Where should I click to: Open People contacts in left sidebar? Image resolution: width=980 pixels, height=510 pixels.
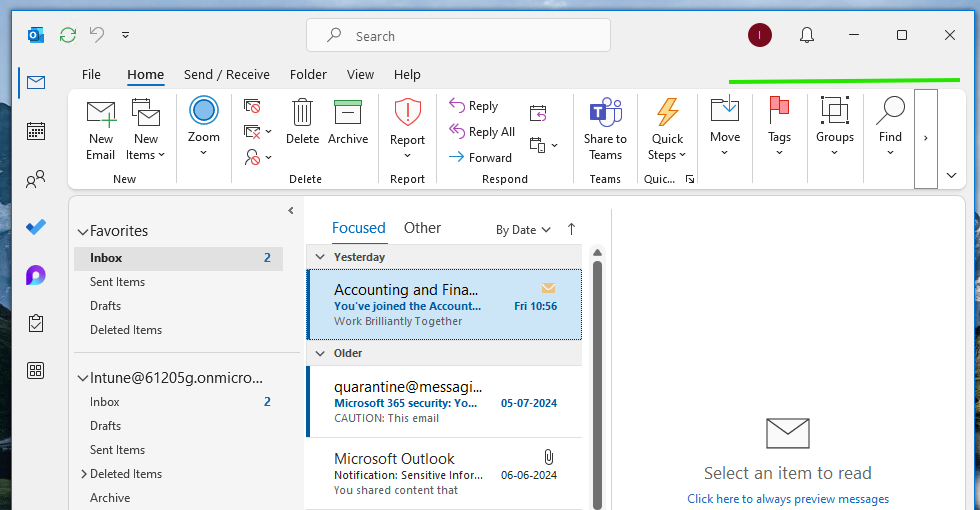(x=36, y=179)
